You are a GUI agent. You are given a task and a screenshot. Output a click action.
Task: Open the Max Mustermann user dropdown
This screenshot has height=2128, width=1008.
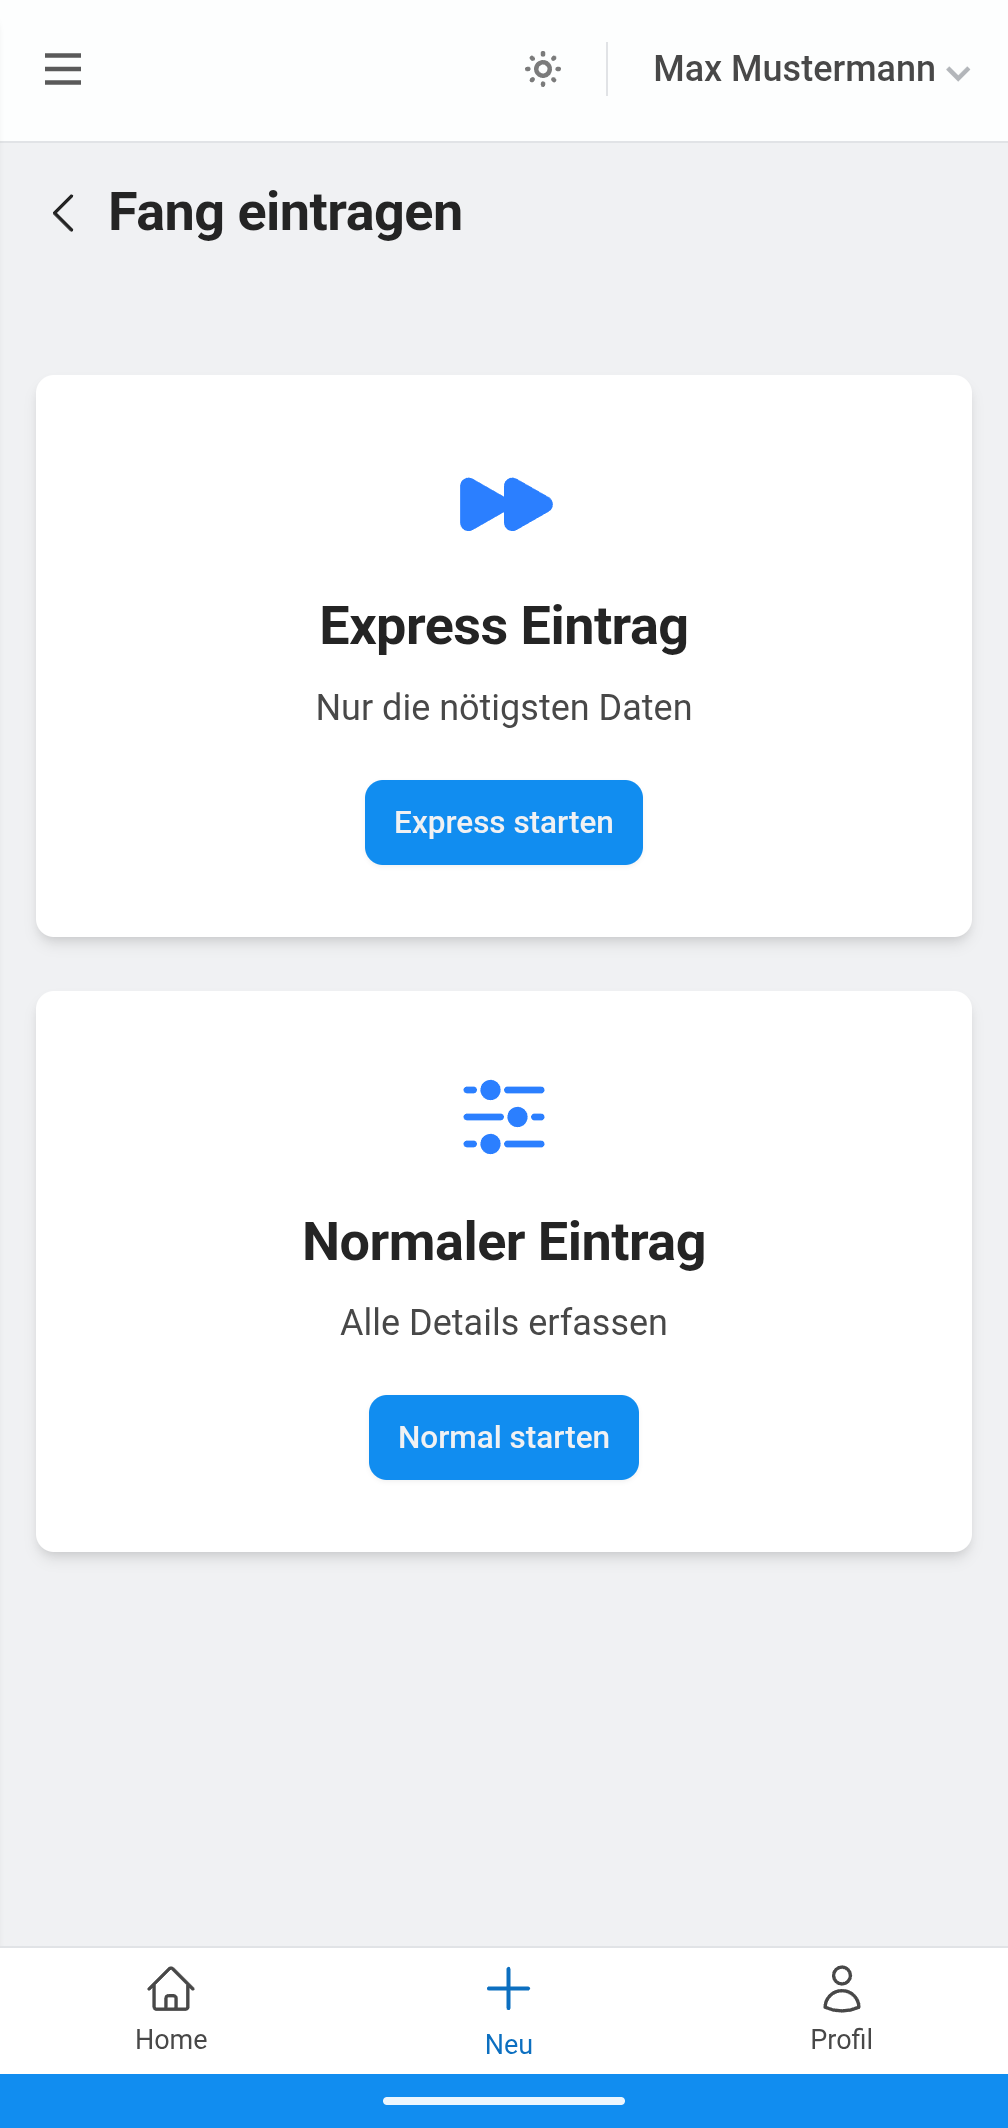coord(794,69)
